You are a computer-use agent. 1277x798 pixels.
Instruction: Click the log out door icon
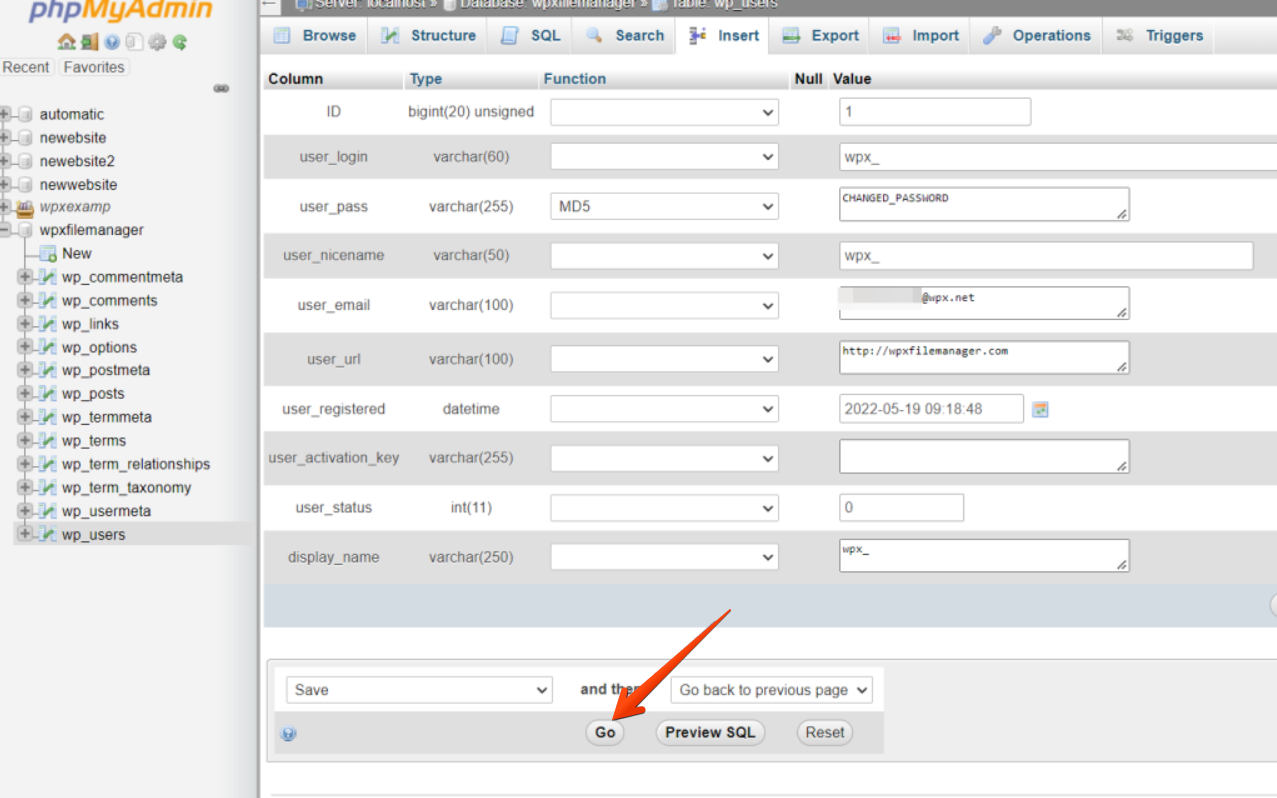pos(89,42)
